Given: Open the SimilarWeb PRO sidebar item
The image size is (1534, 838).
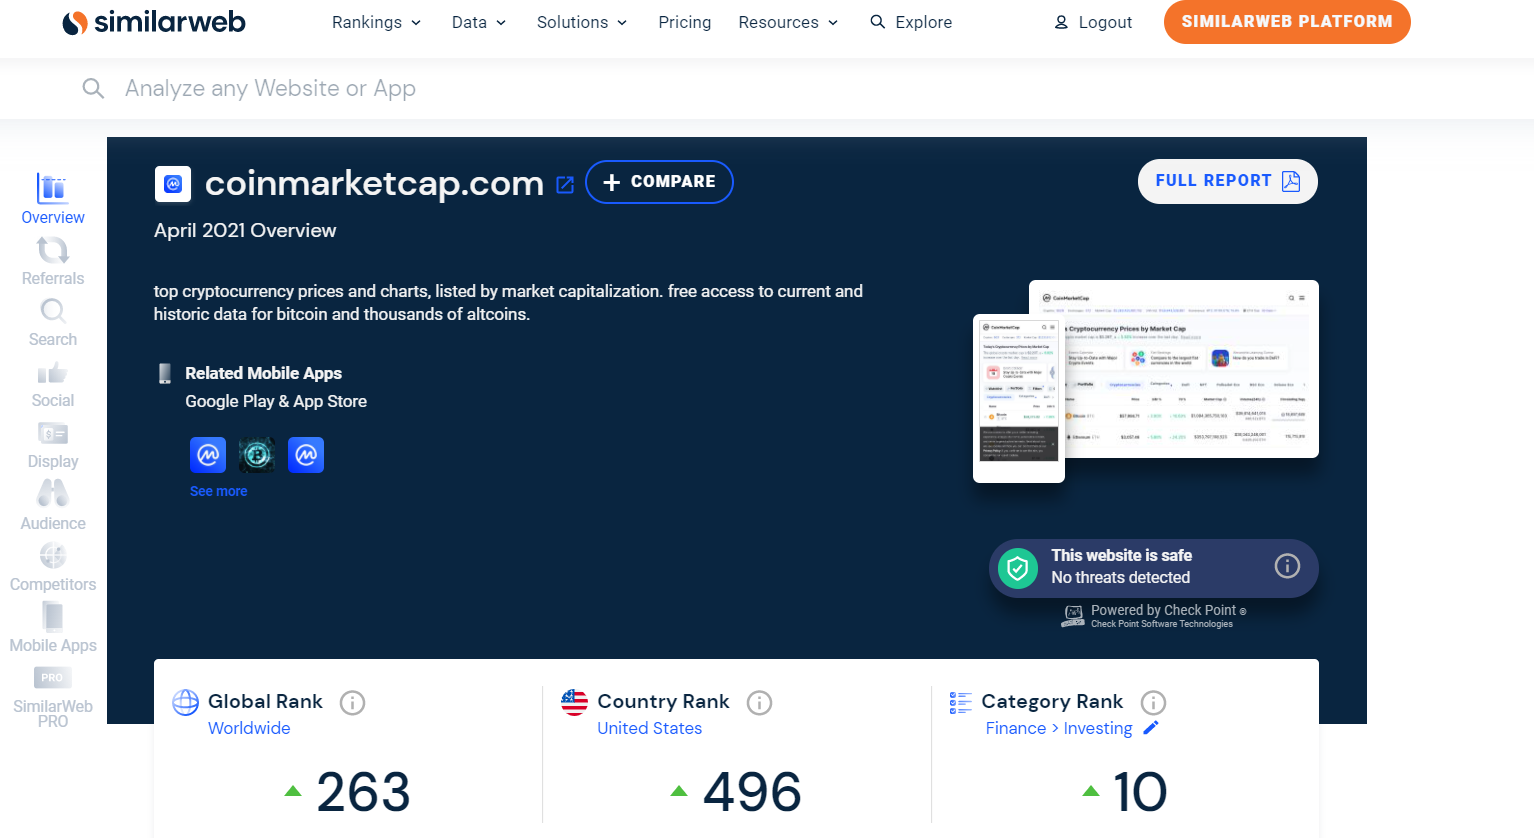Looking at the screenshot, I should click(x=53, y=697).
